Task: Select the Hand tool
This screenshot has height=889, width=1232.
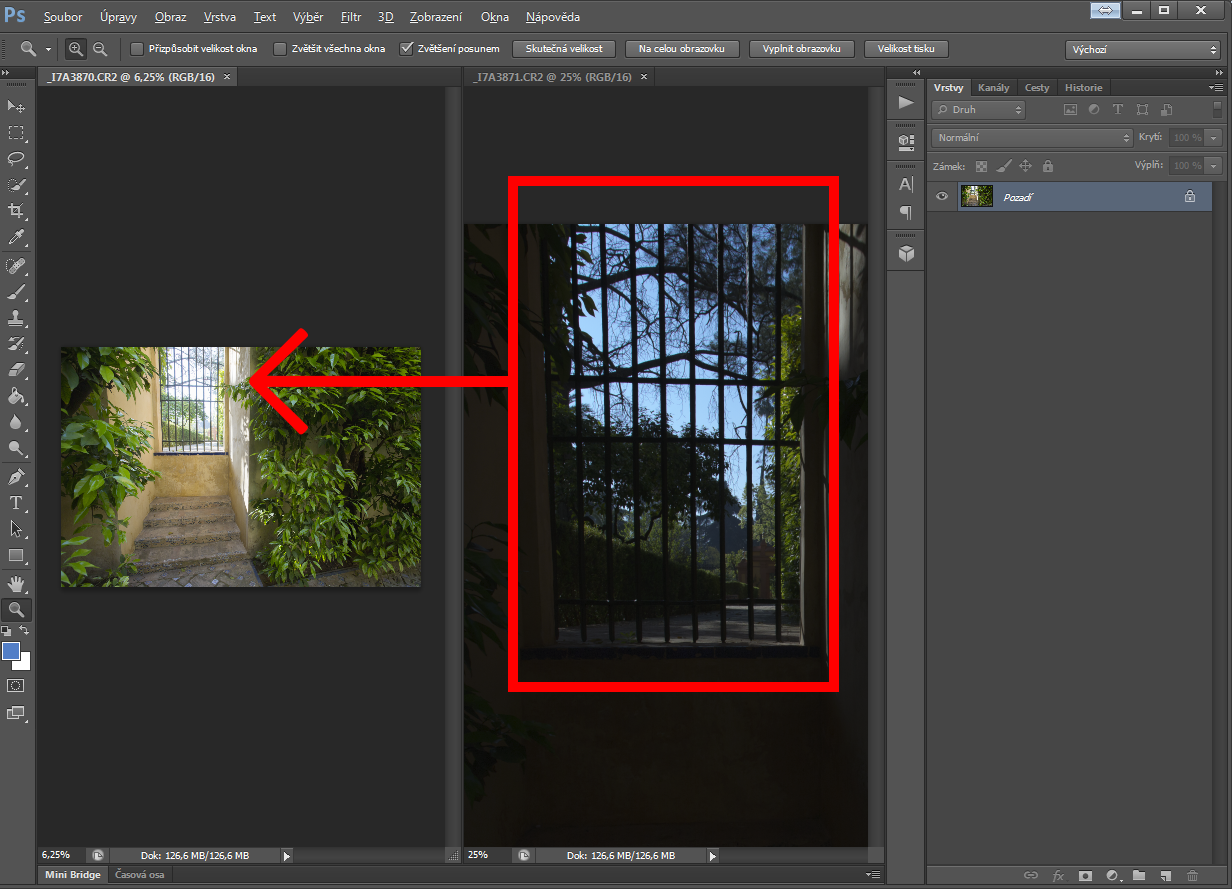Action: pyautogui.click(x=16, y=583)
